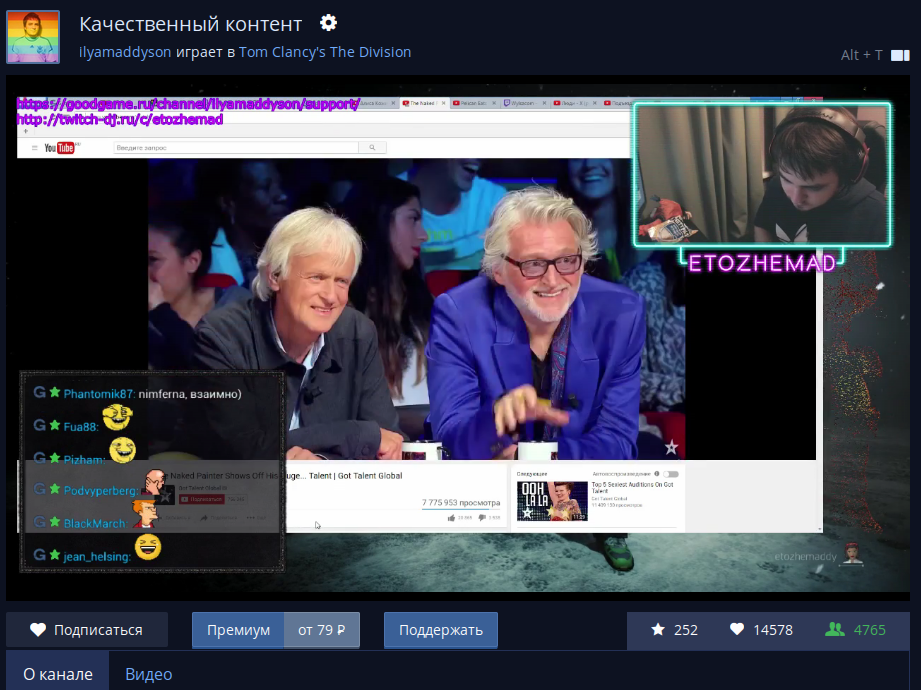Image resolution: width=921 pixels, height=690 pixels.
Task: Toggle theater mode icon next to Alt + T
Action: click(900, 55)
